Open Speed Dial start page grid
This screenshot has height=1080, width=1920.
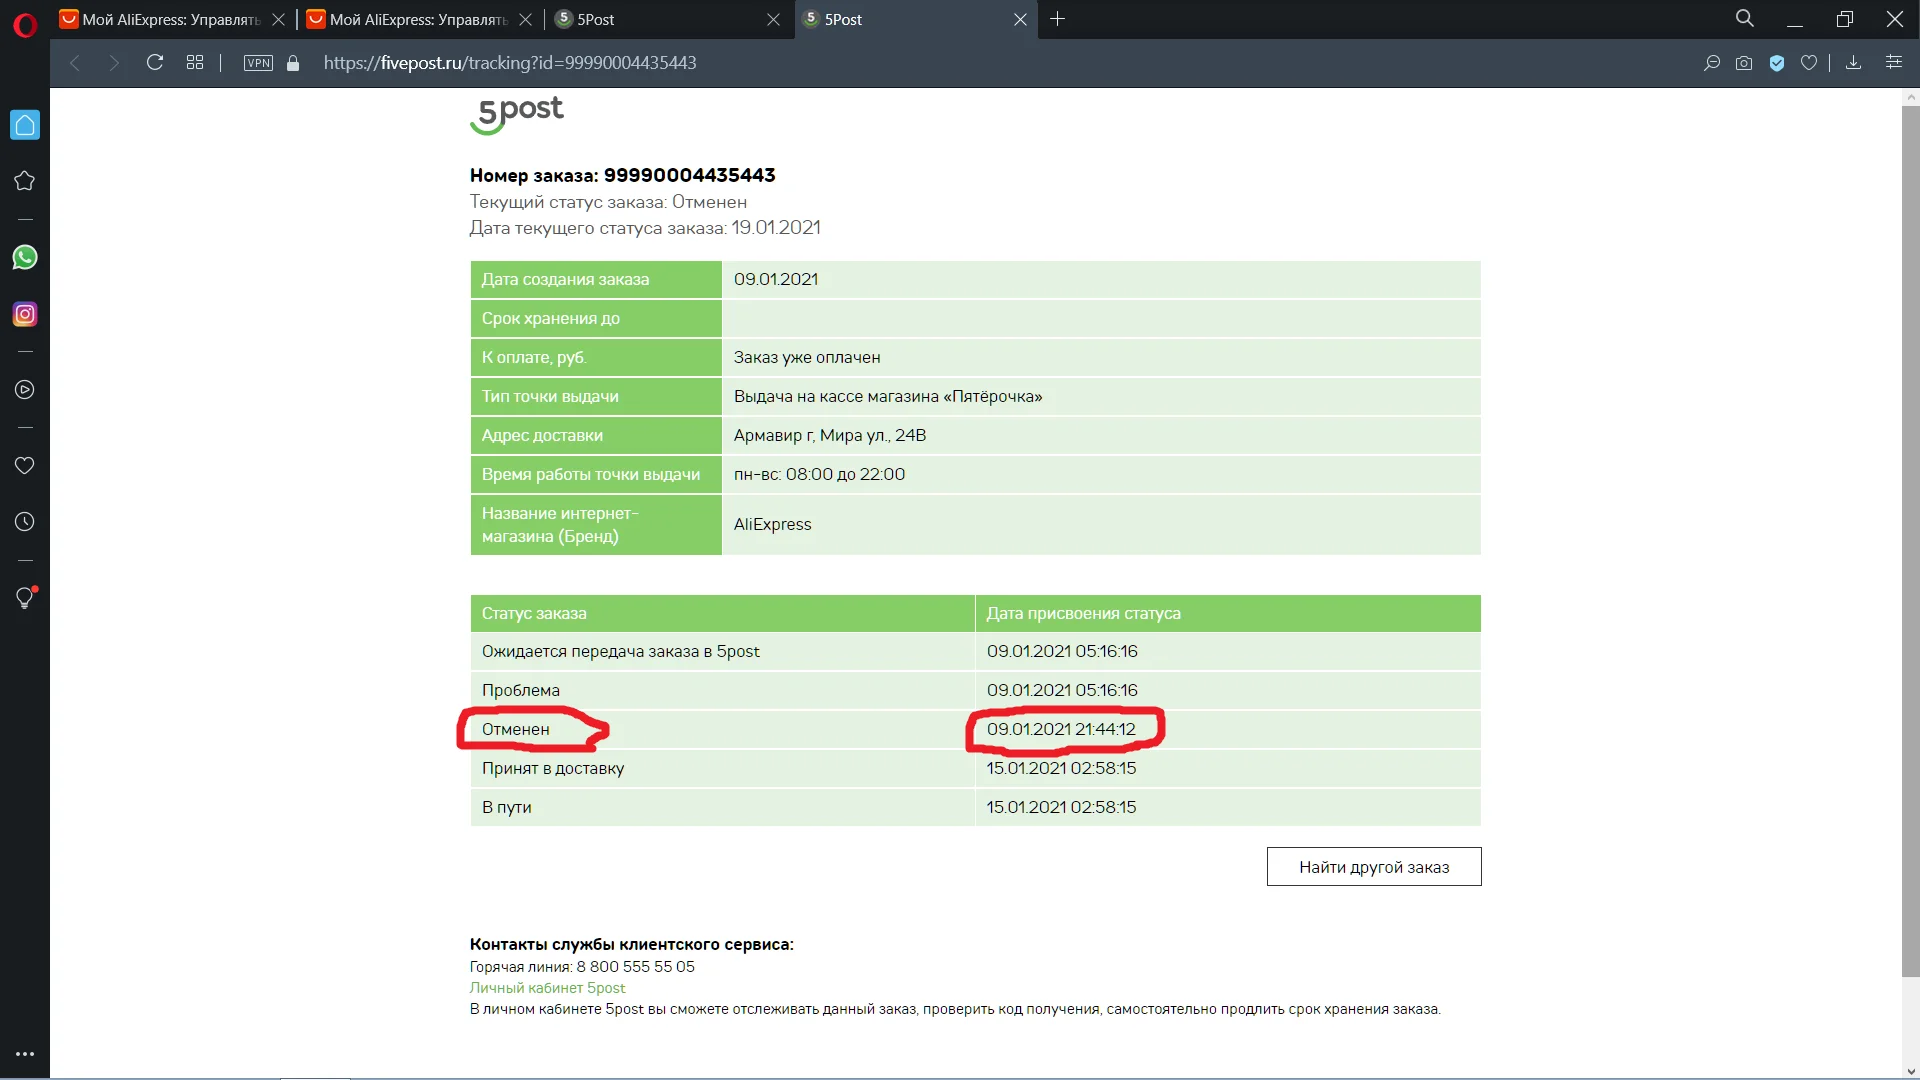point(195,63)
